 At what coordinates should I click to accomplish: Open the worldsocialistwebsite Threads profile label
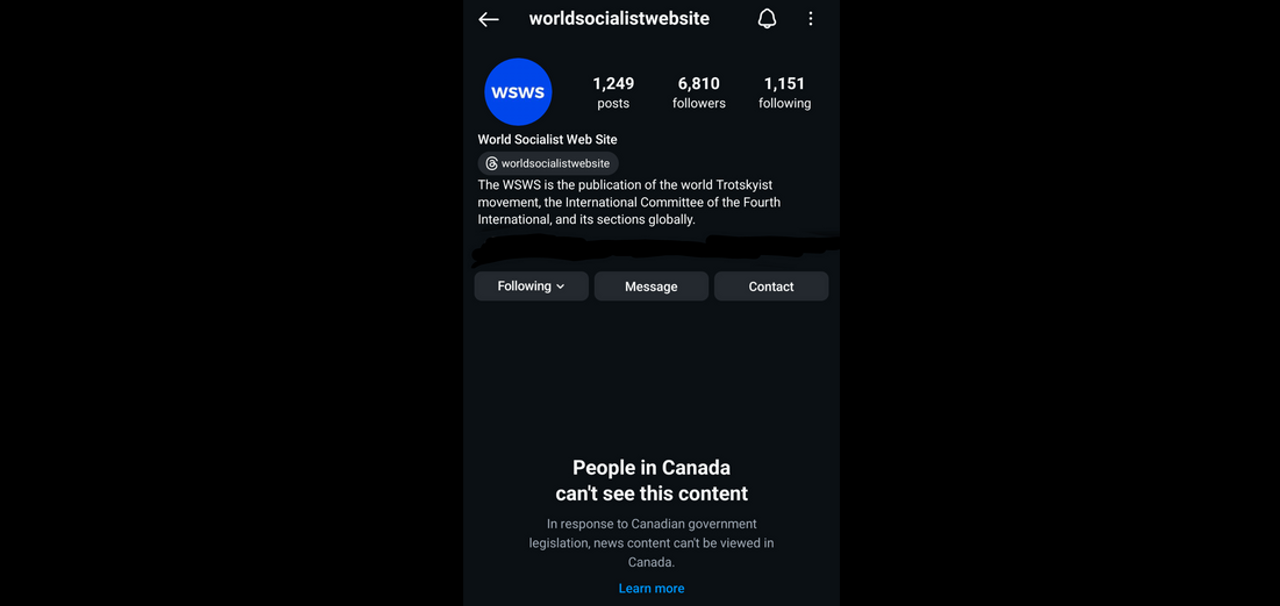555,164
